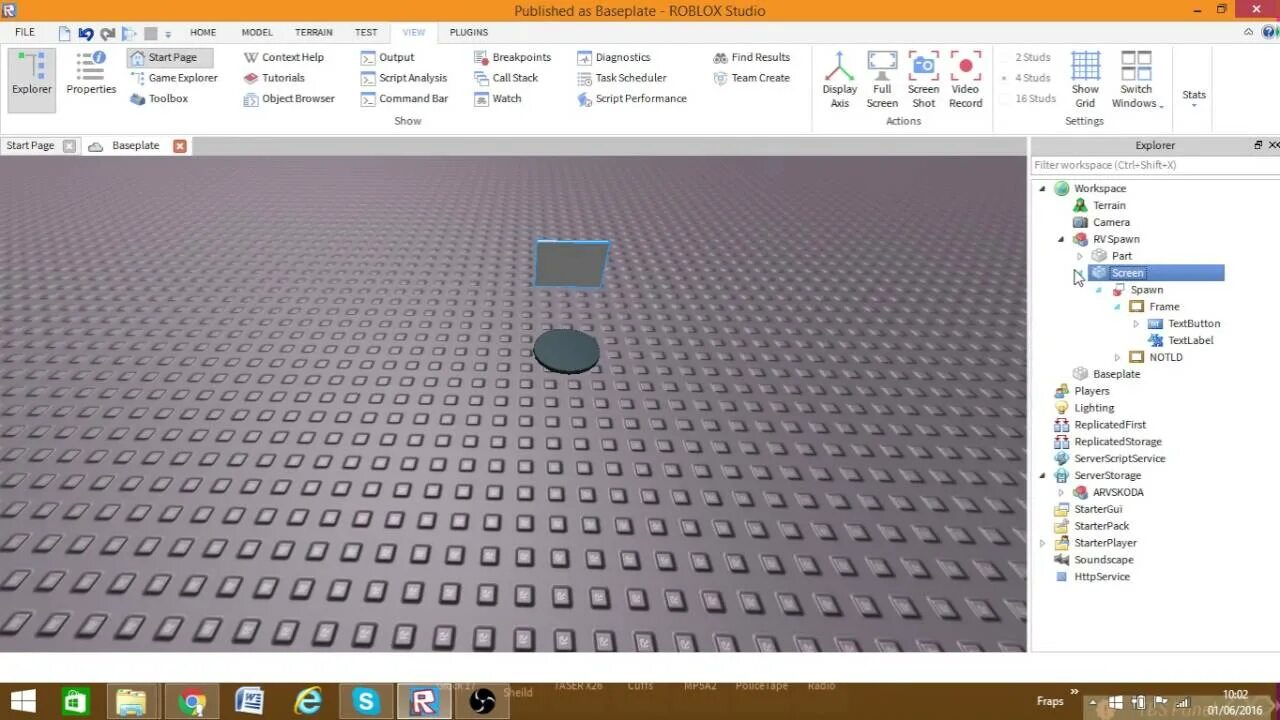
Task: Open Team Create panel
Action: (751, 78)
